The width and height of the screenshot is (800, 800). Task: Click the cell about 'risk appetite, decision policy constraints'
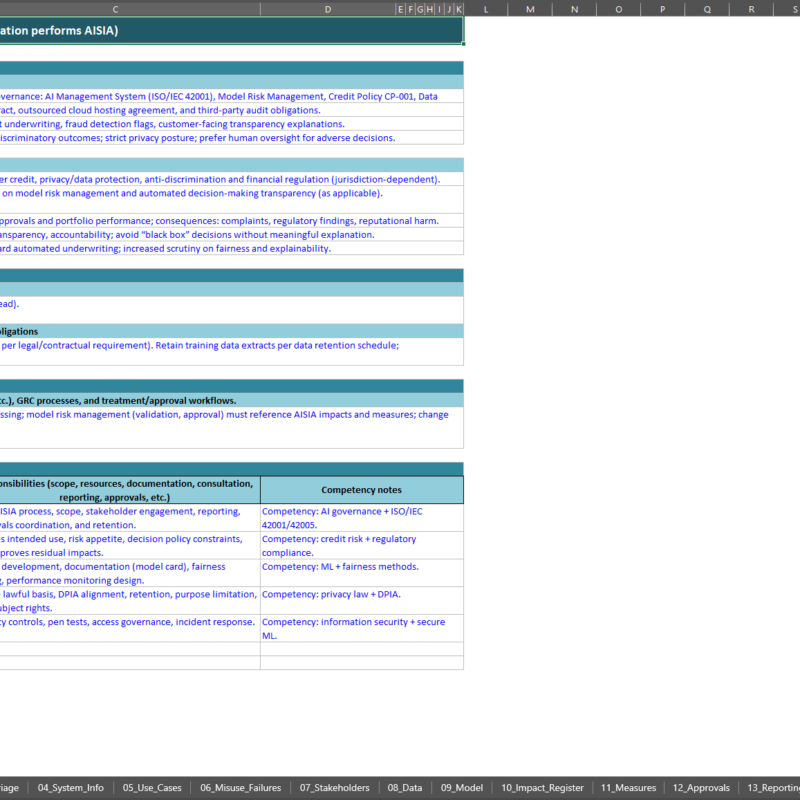tap(130, 545)
